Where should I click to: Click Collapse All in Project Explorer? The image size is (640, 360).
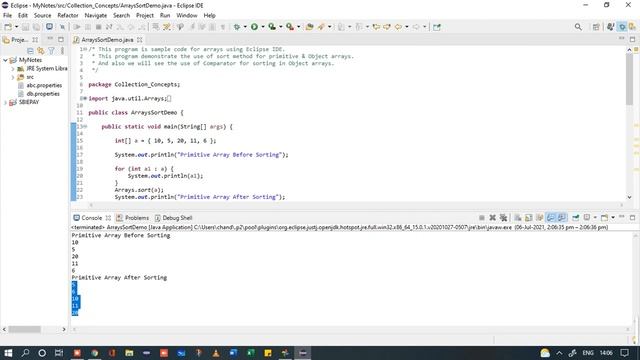coord(30,51)
